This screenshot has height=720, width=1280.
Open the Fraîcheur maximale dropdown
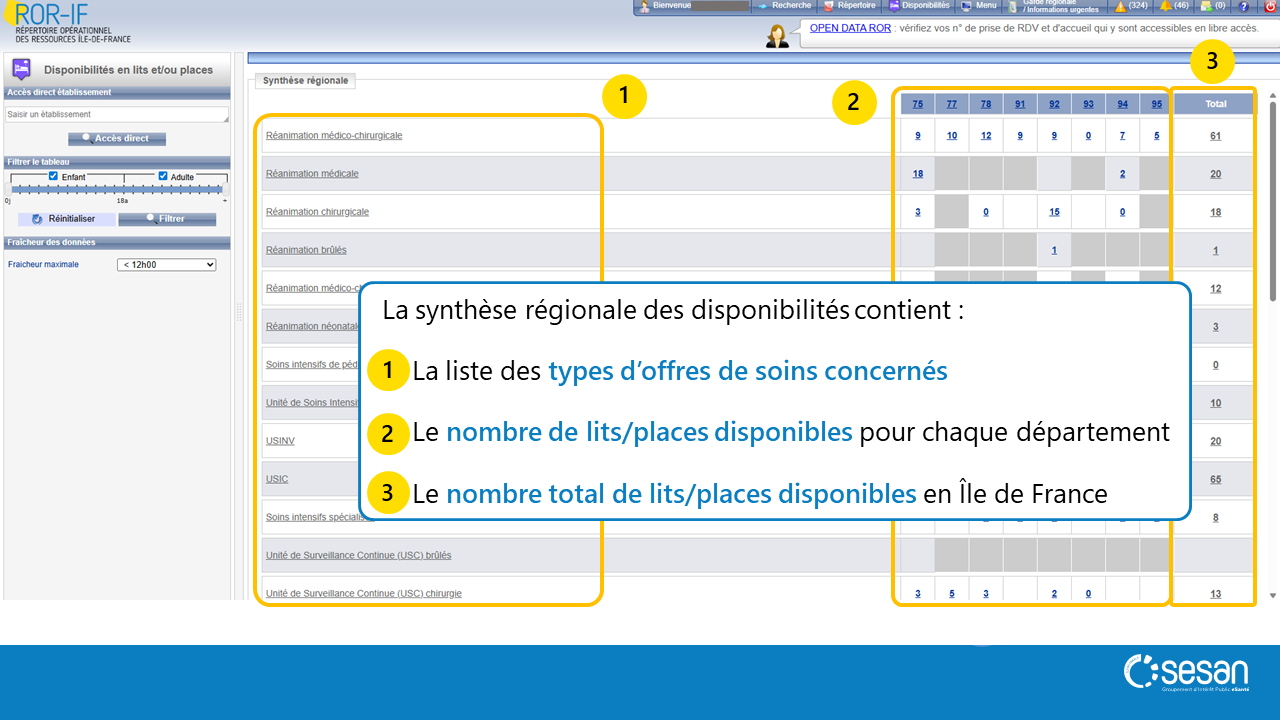click(x=166, y=265)
